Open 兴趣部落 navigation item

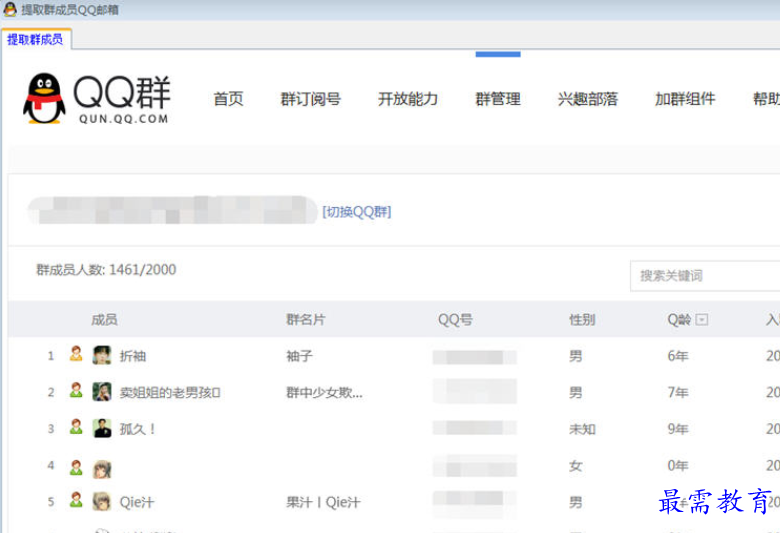click(x=587, y=99)
